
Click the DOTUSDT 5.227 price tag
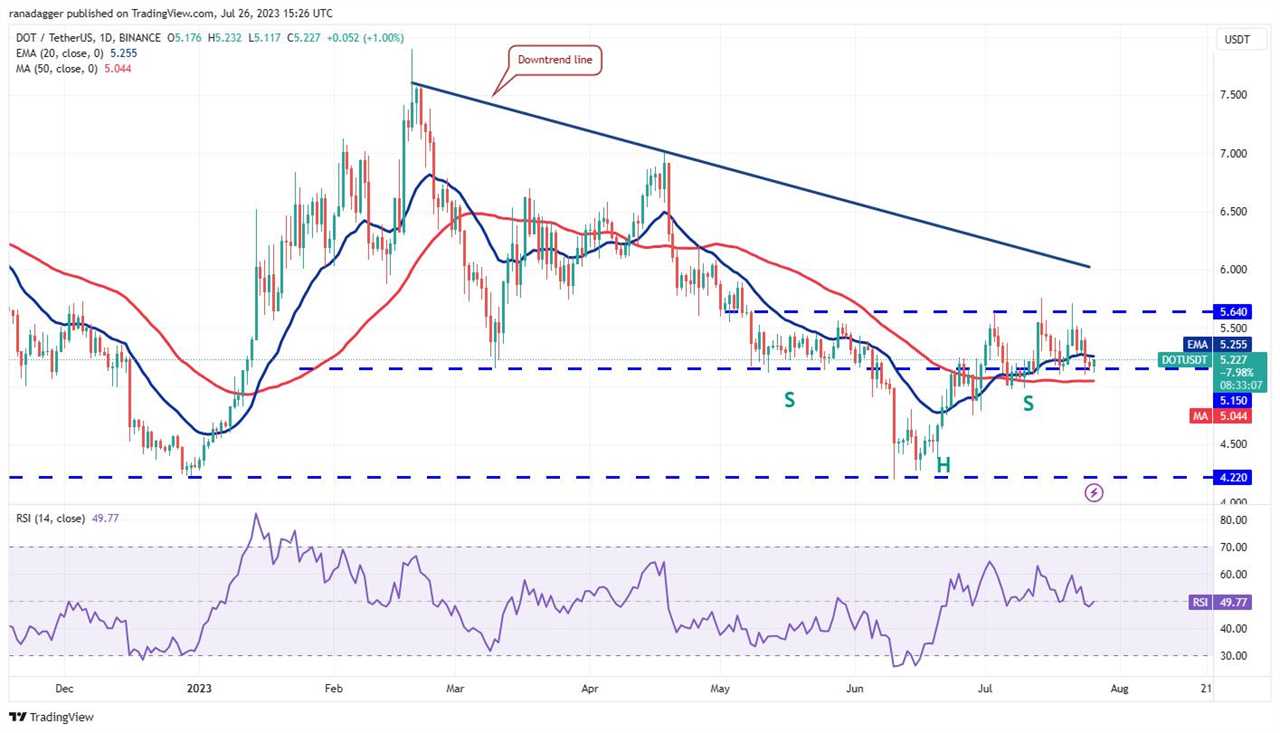click(1213, 371)
